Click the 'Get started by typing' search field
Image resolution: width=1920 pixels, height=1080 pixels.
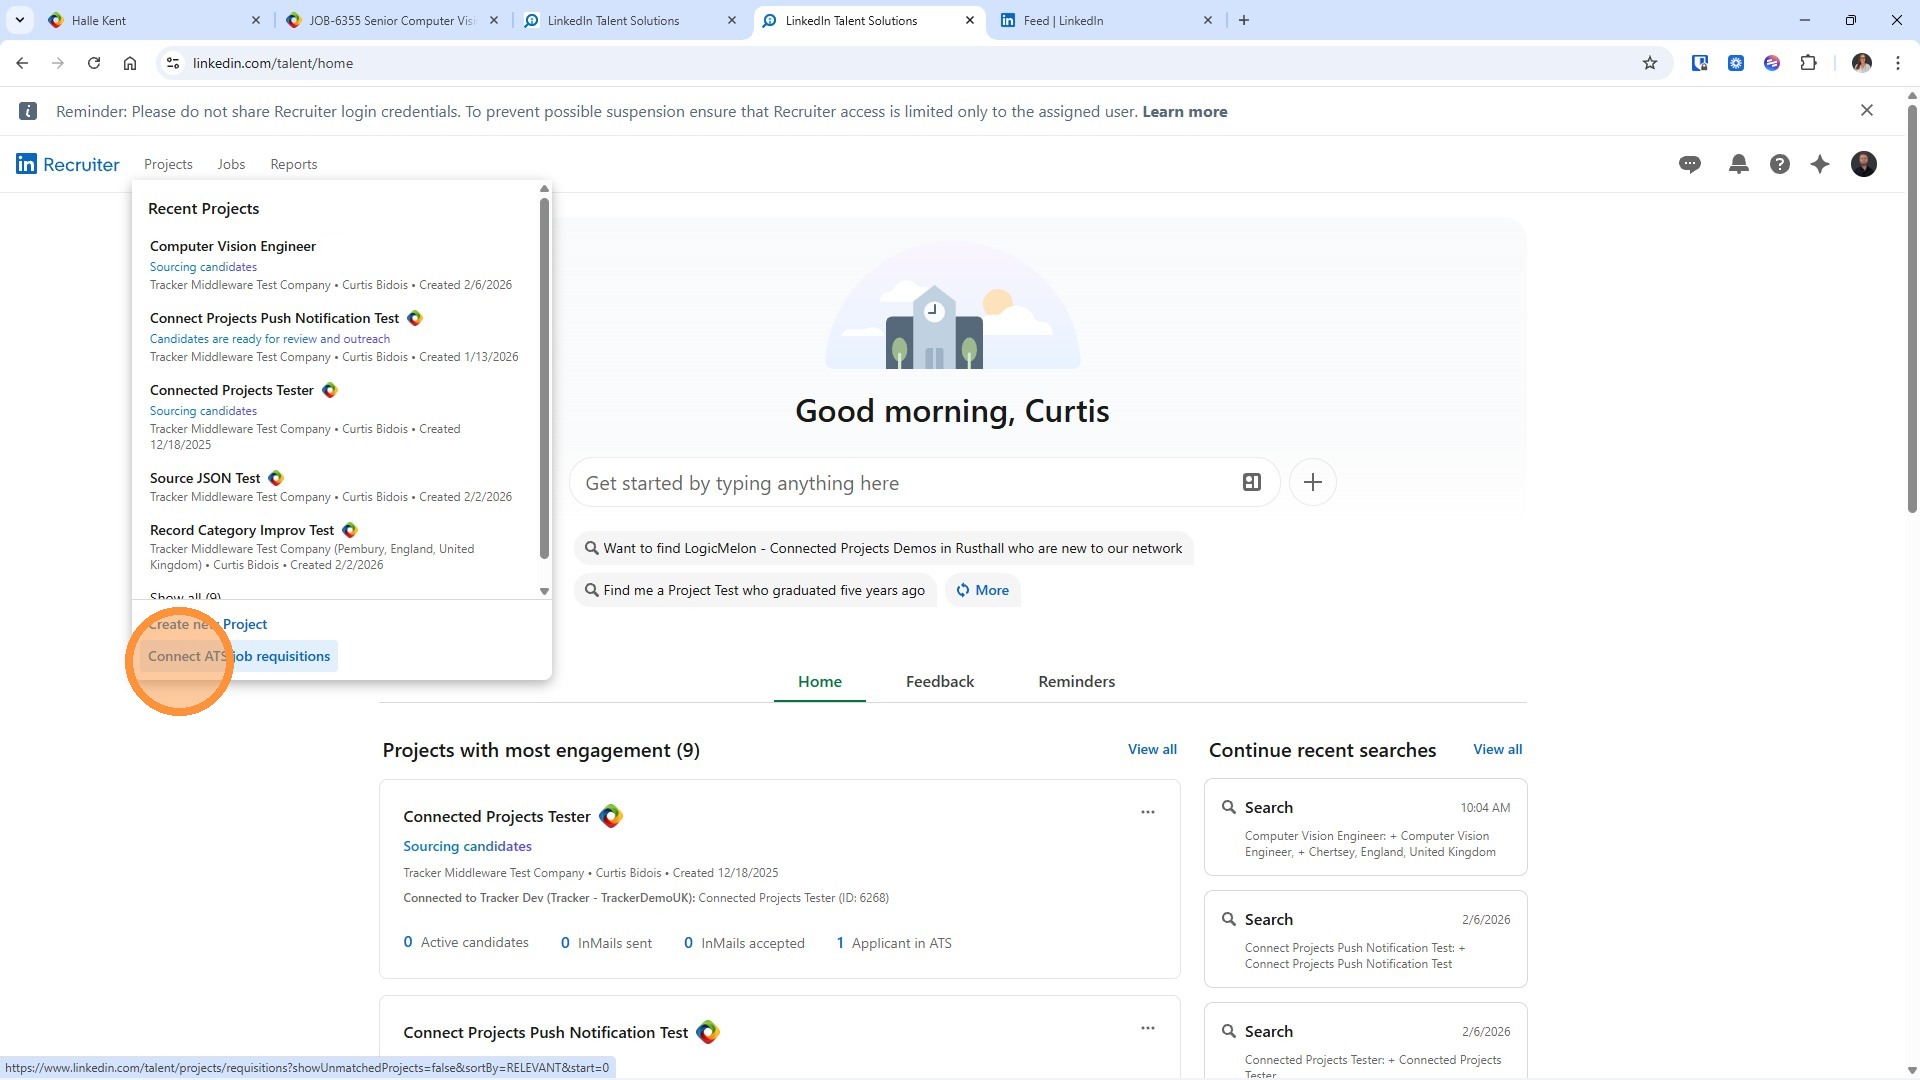pos(900,483)
